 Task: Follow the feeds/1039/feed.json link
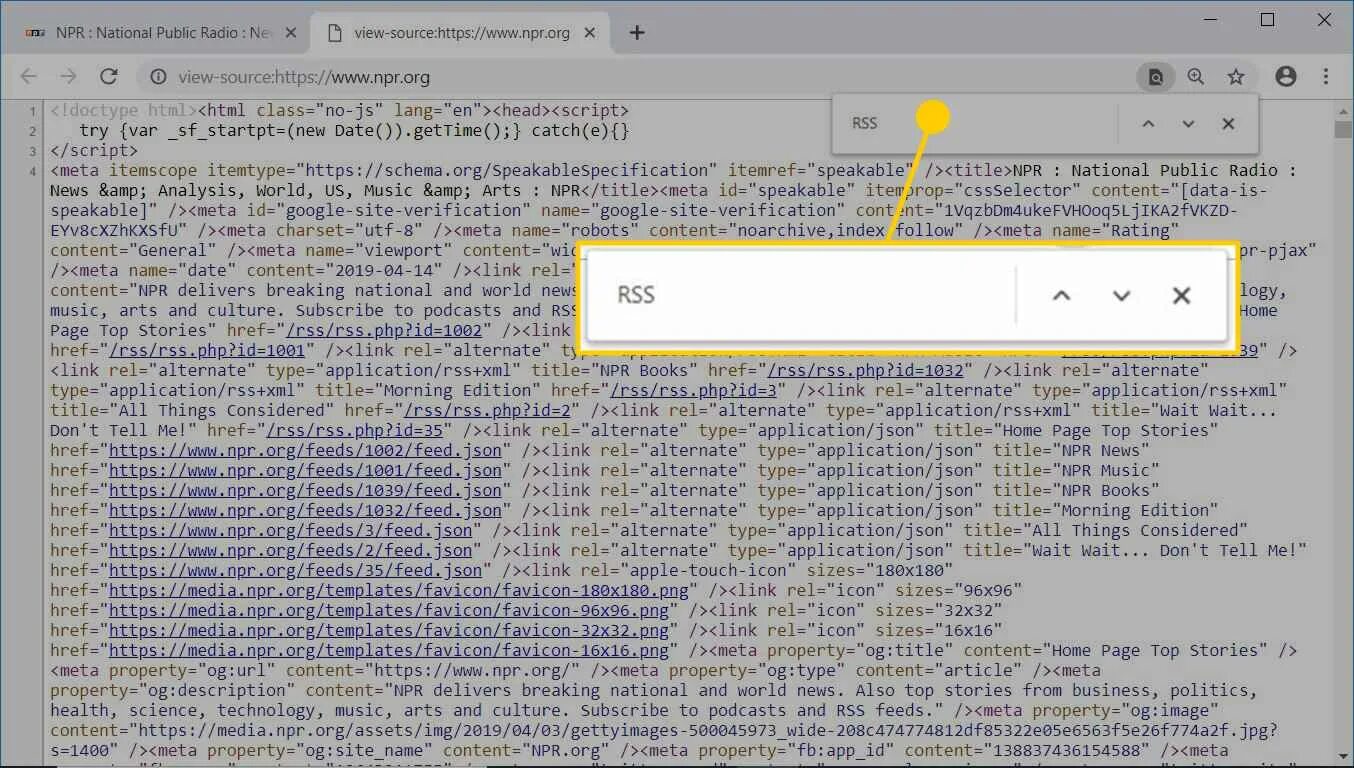coord(305,490)
